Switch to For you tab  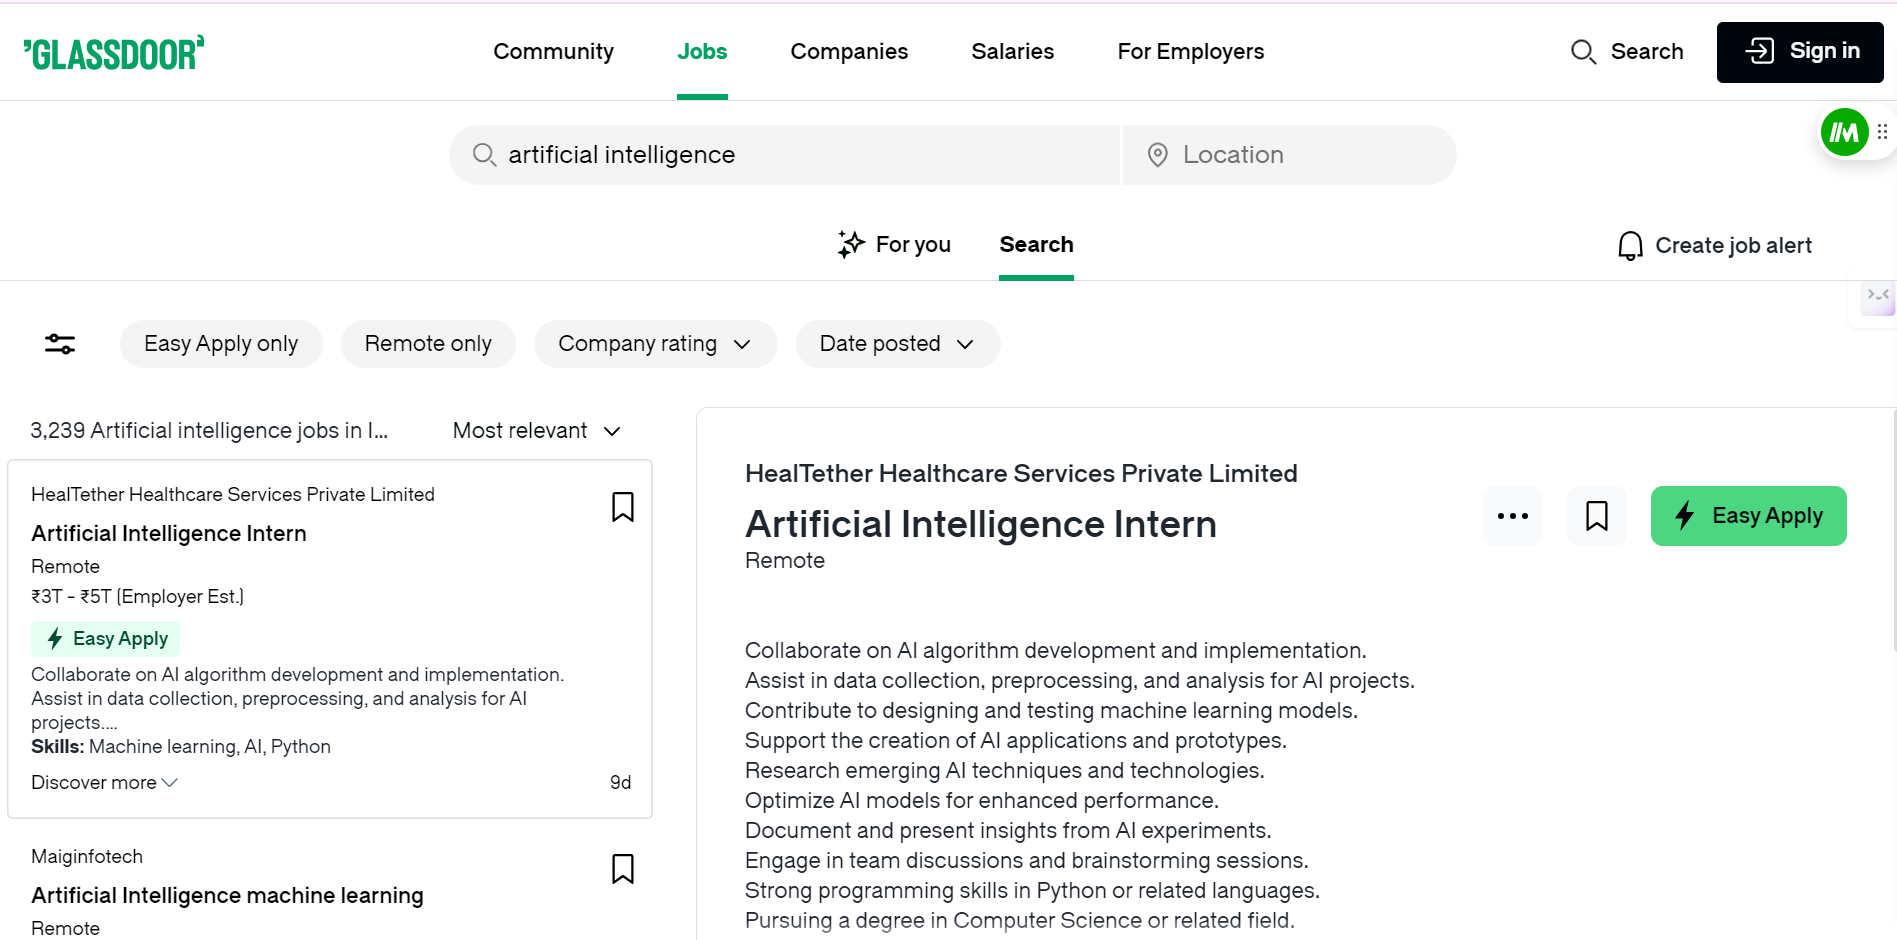(x=894, y=245)
